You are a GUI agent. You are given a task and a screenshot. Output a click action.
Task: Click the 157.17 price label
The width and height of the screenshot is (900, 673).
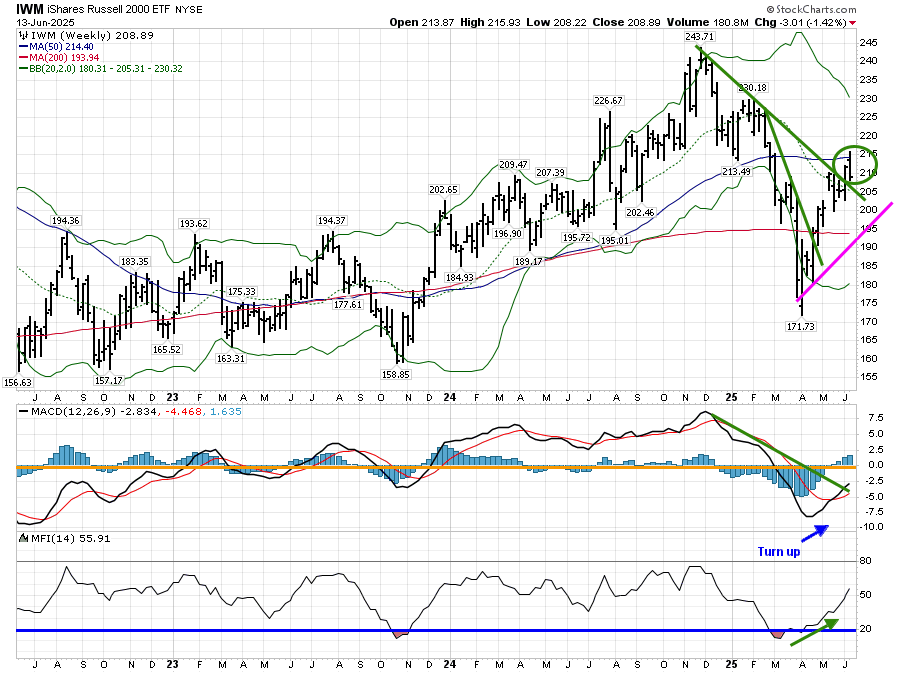tap(108, 381)
